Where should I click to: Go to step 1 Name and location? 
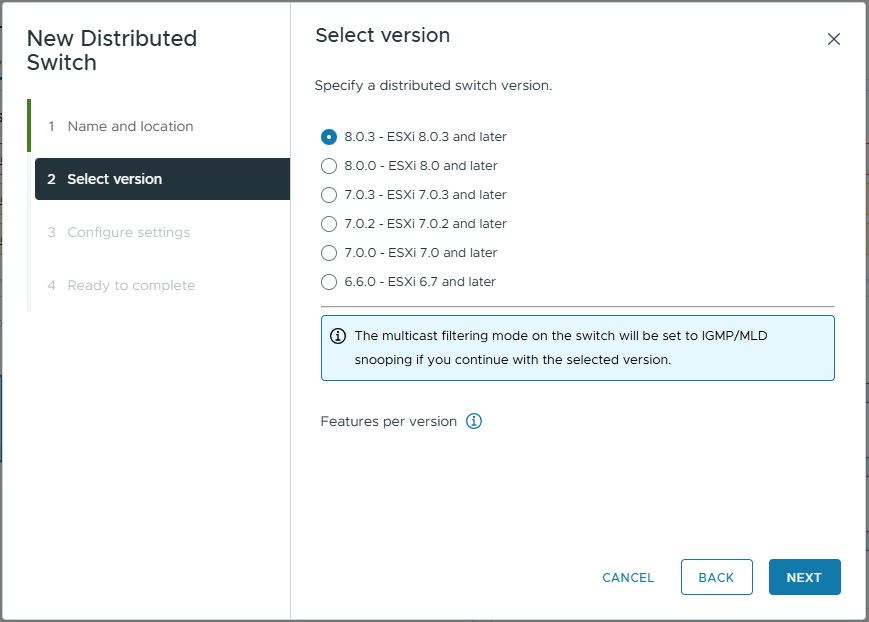tap(130, 126)
